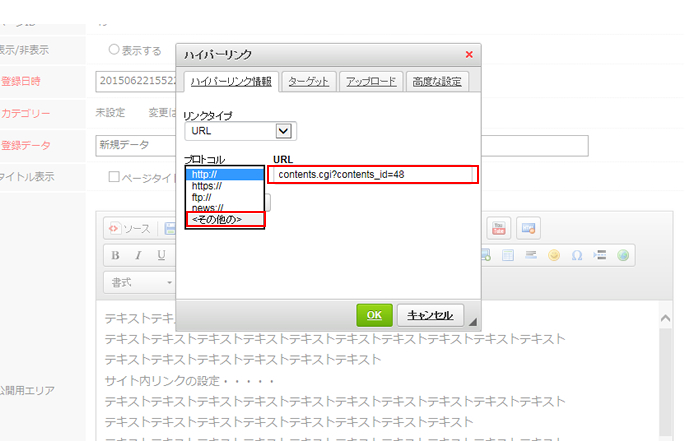Insert a special character using the Omega icon
Image resolution: width=685 pixels, height=441 pixels.
[576, 255]
